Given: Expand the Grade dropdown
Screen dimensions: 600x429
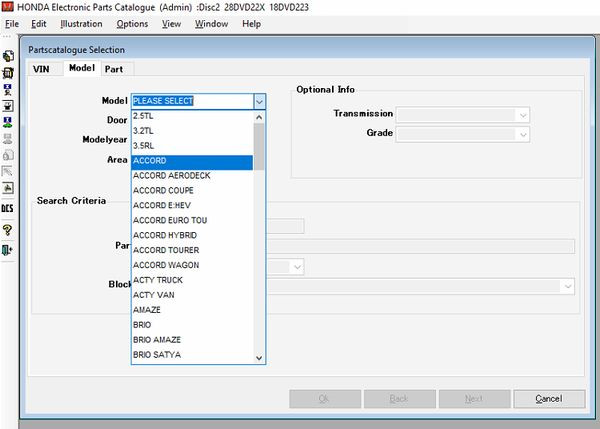Looking at the screenshot, I should pos(522,134).
